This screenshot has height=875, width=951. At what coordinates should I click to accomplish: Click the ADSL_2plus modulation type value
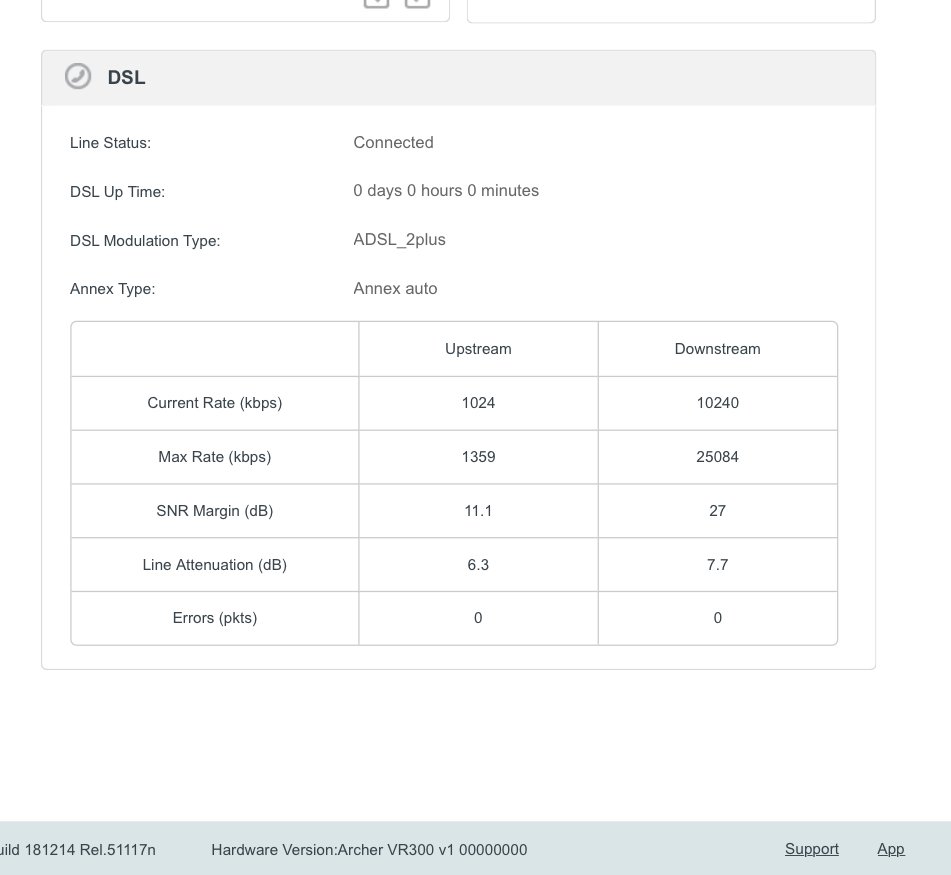(399, 240)
